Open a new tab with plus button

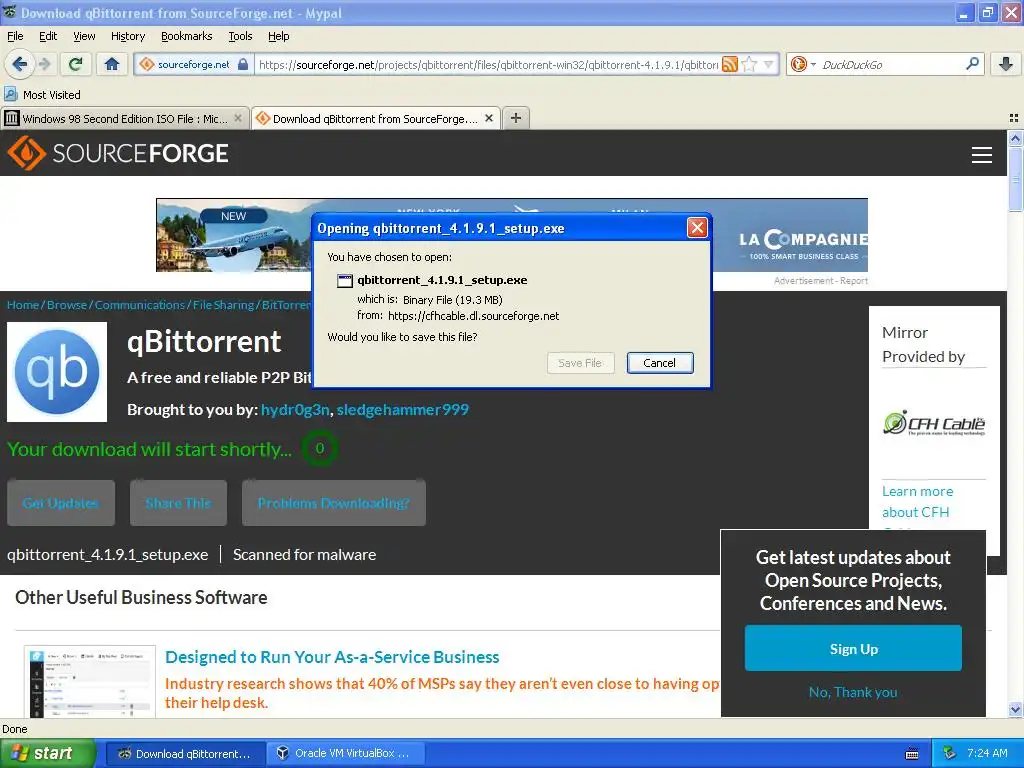(516, 118)
